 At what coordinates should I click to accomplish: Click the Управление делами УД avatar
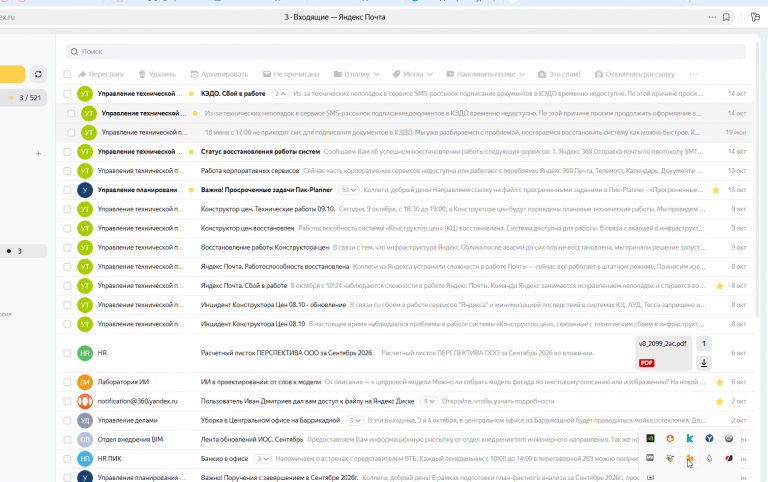point(85,420)
